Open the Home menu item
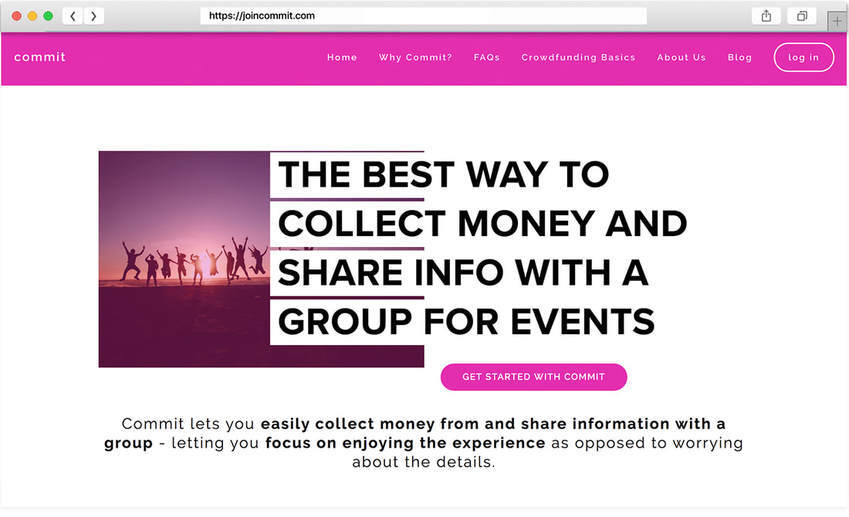Screen dimensions: 849x517 [x=342, y=58]
